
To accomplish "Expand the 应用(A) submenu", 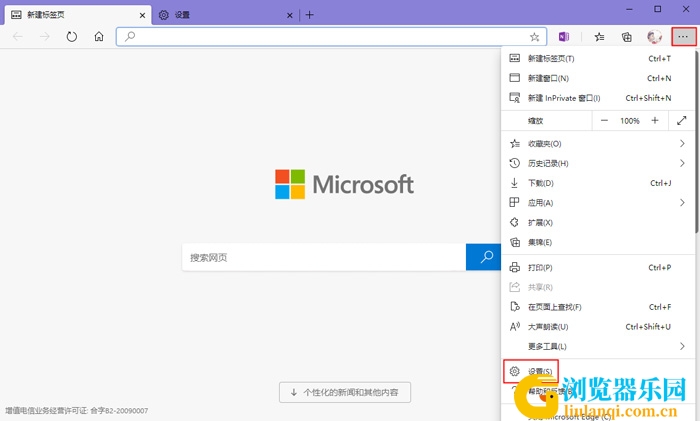I will [x=598, y=203].
